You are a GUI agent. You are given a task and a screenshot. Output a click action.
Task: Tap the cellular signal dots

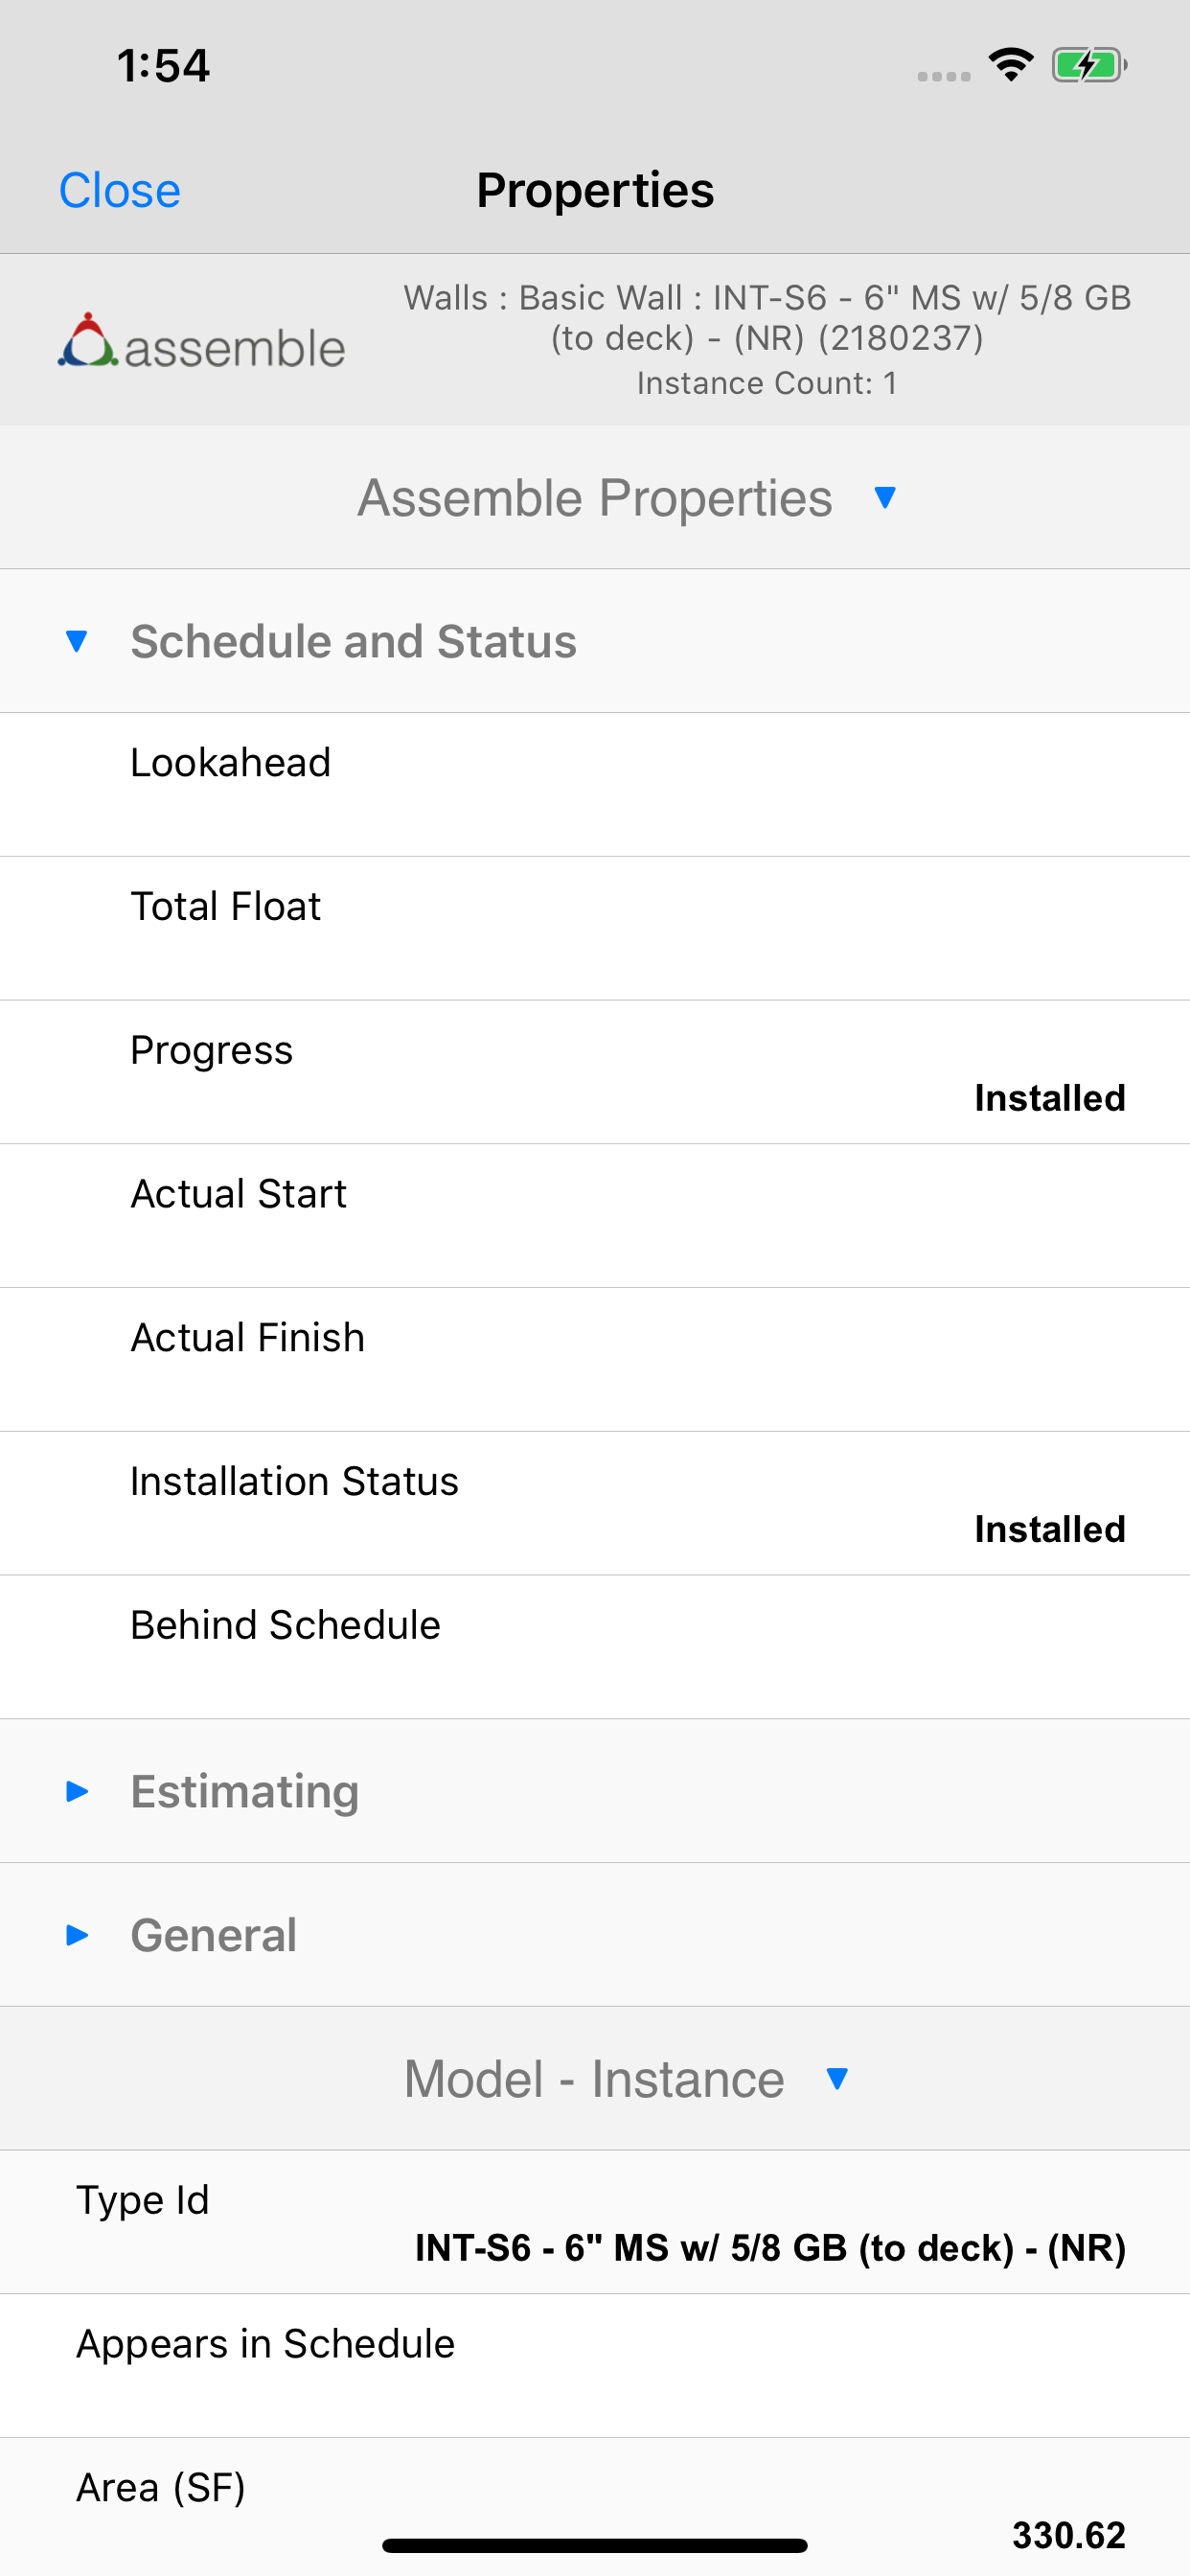tap(943, 76)
